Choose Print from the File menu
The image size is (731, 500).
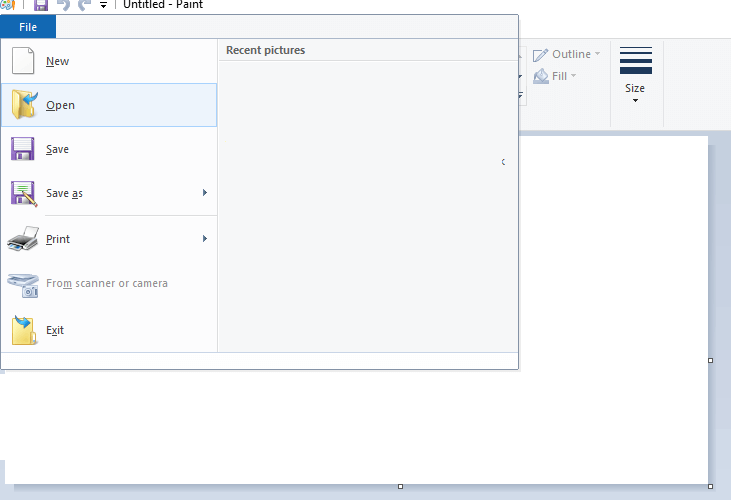[109, 239]
